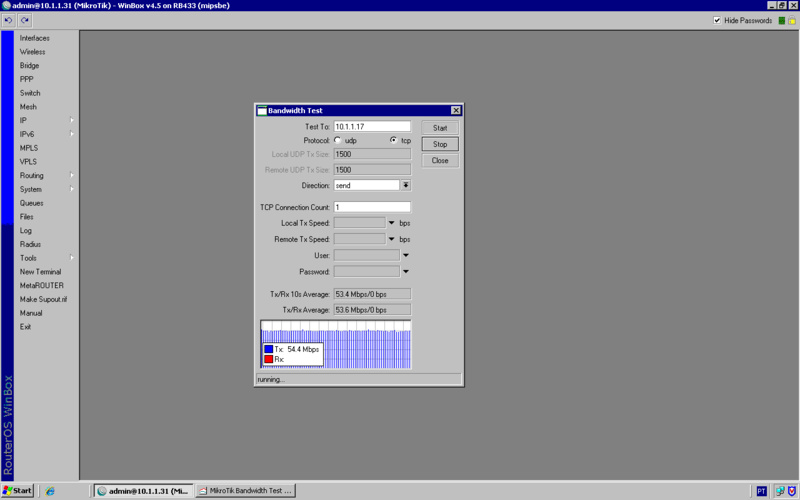The image size is (800, 500).
Task: Switch to admin@10.1.1.31 taskbar window
Action: (143, 491)
